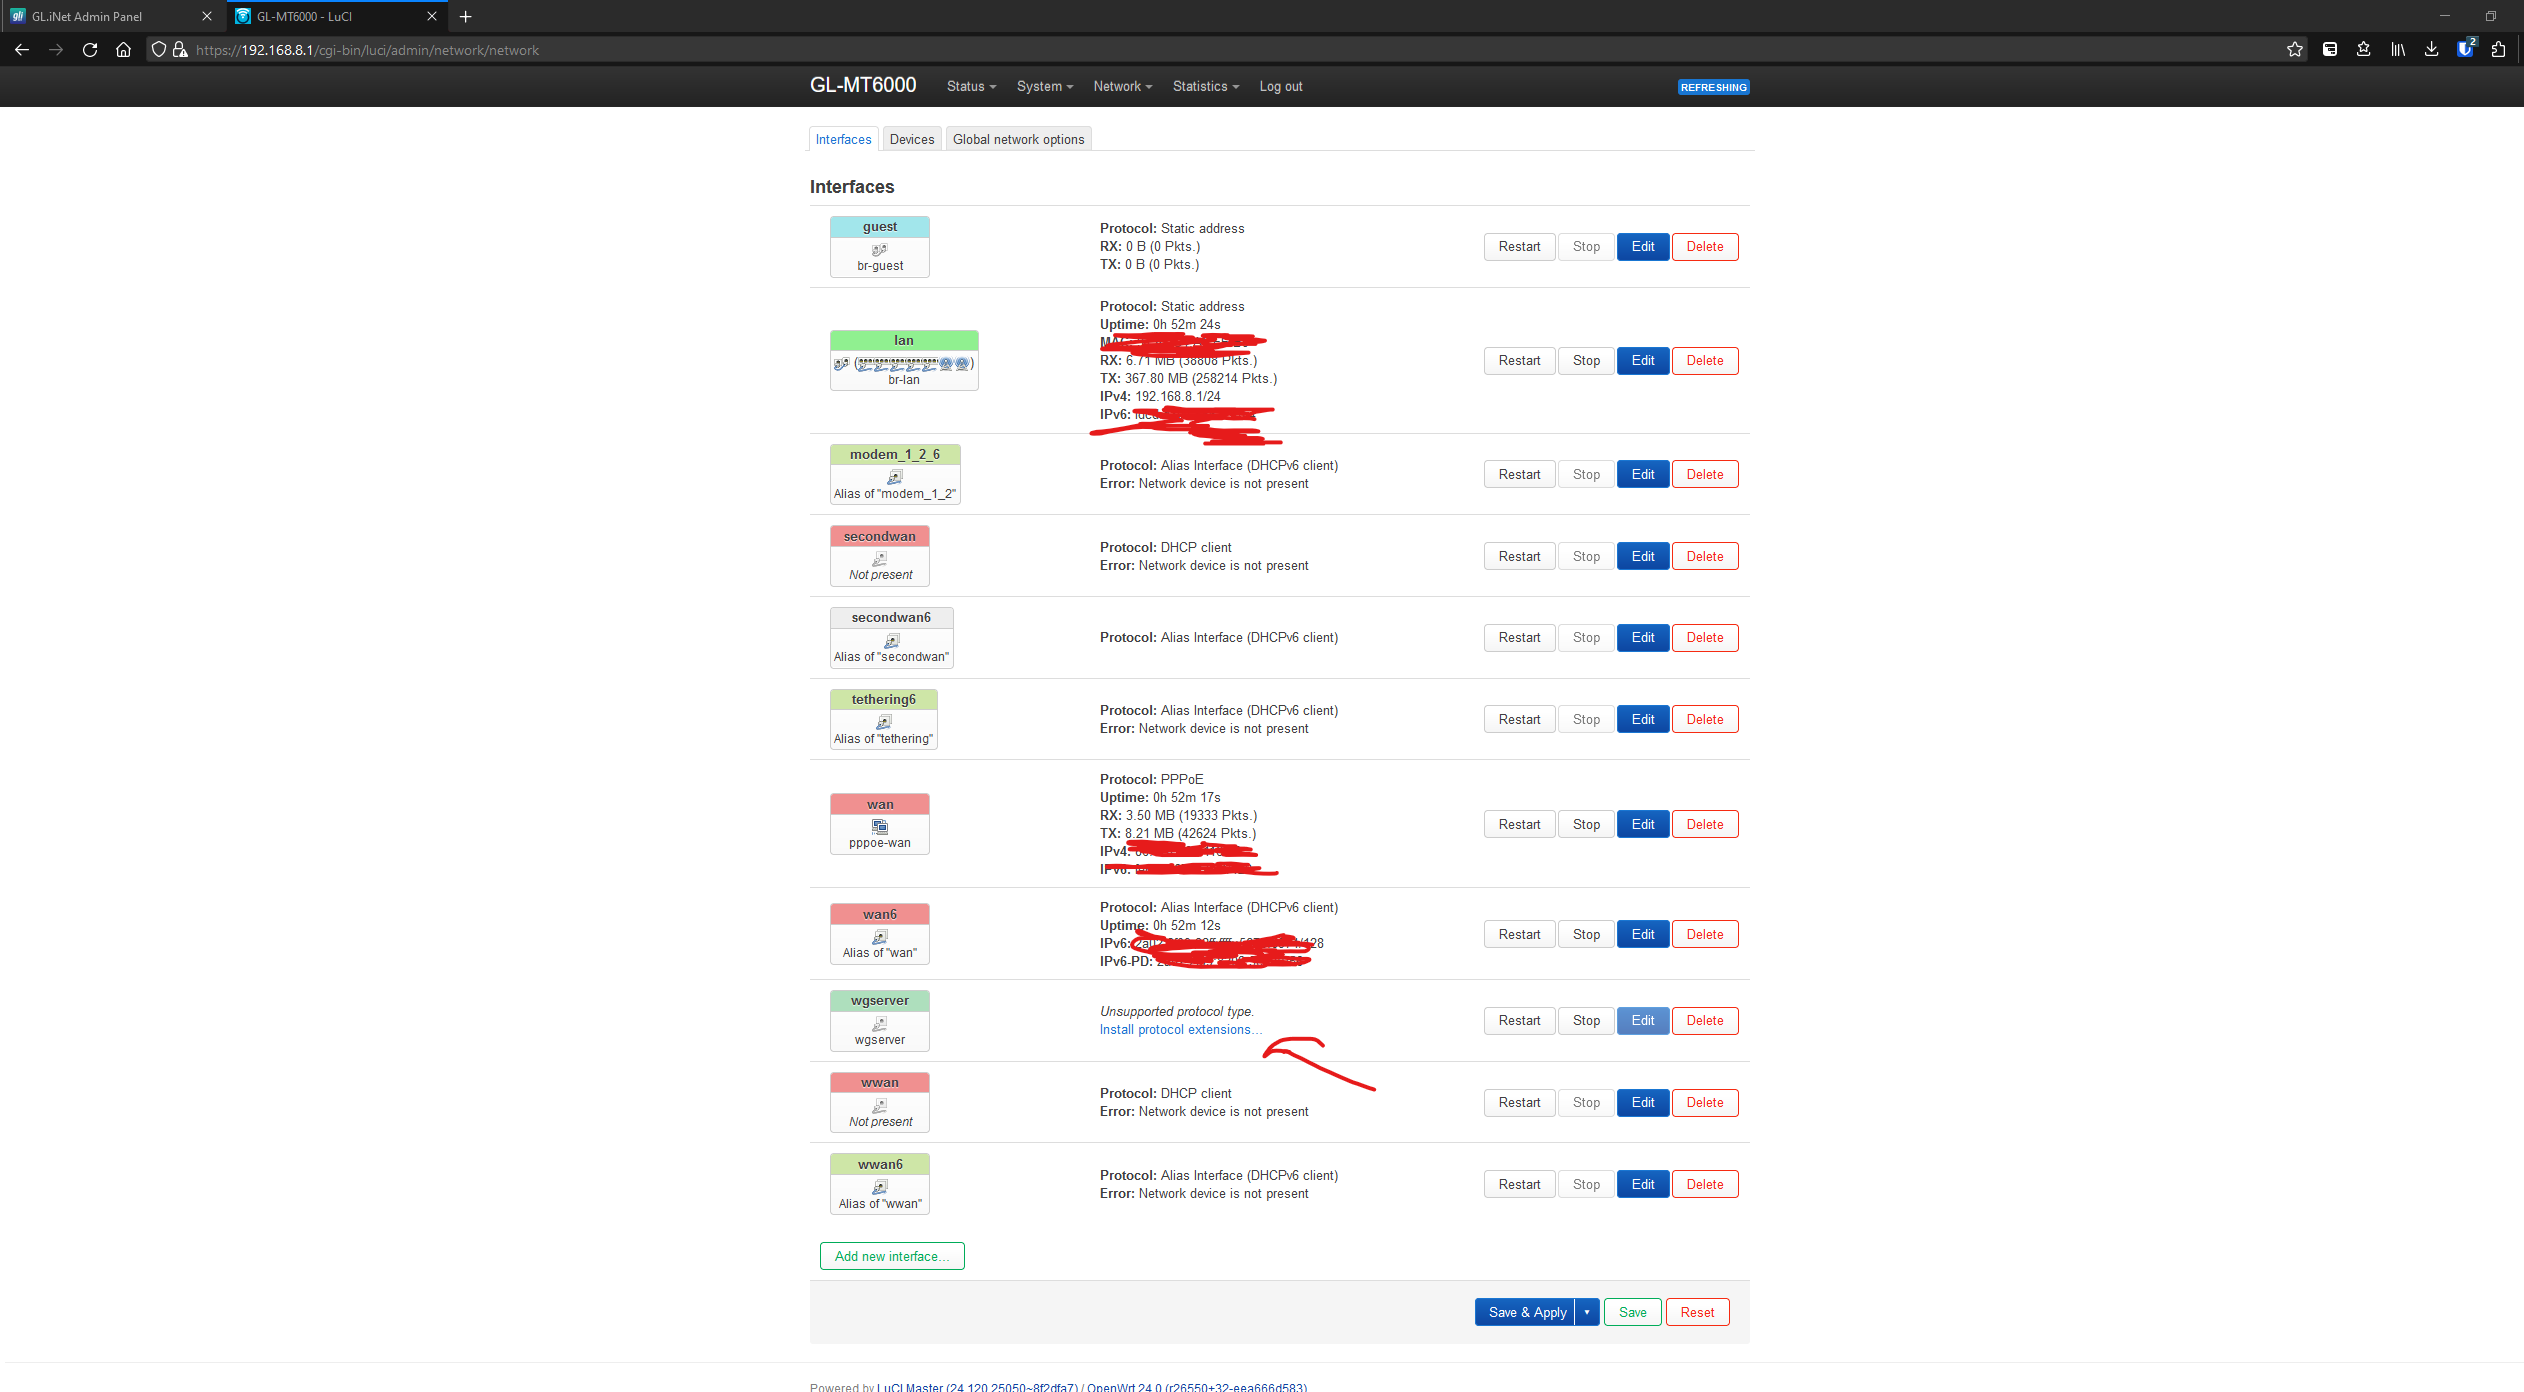
Task: Reload the page with the refresh icon
Action: click(x=90, y=50)
